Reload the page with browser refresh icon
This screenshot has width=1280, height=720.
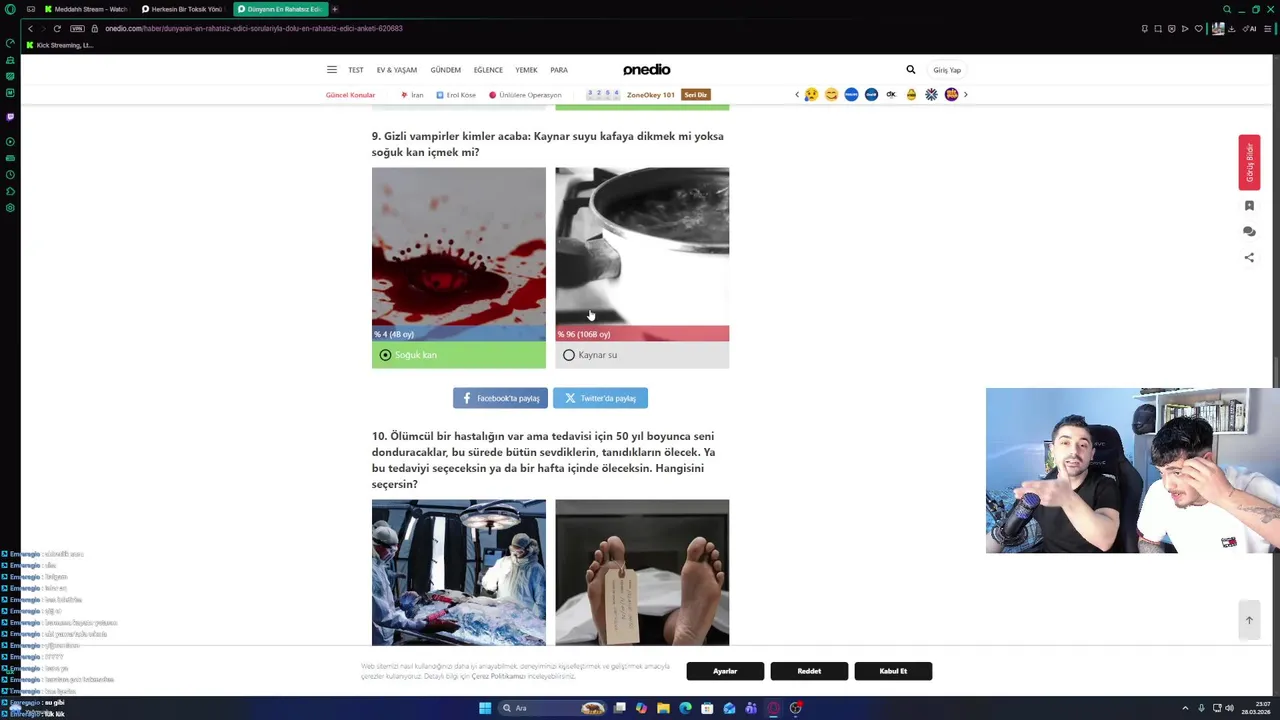tap(57, 28)
